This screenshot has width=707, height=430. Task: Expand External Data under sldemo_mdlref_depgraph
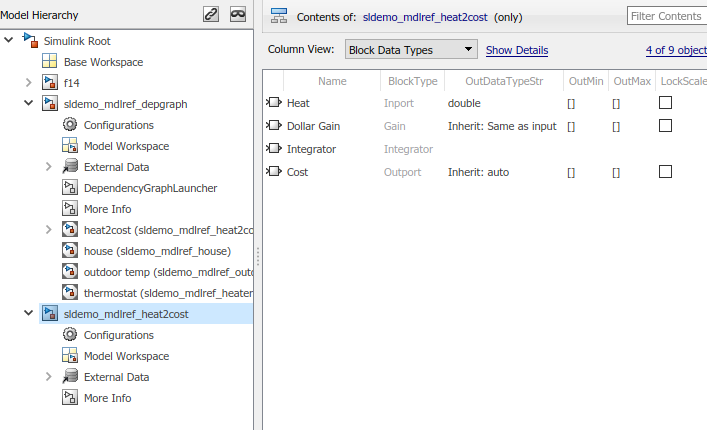pyautogui.click(x=49, y=167)
